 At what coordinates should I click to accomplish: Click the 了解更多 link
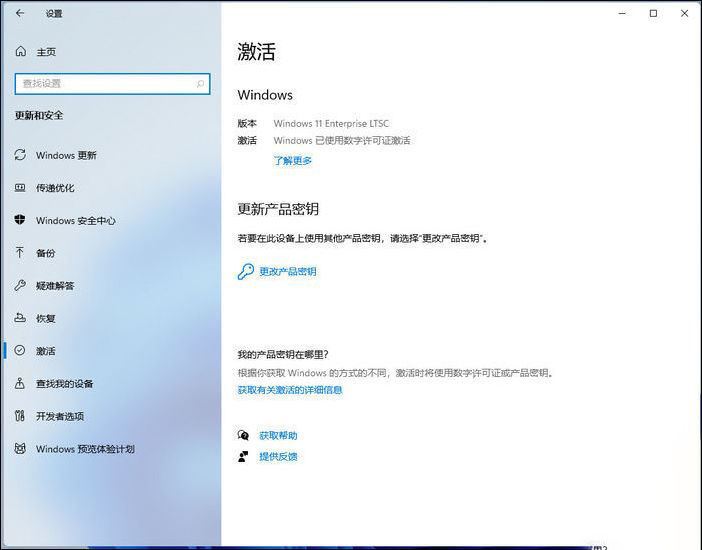point(293,160)
